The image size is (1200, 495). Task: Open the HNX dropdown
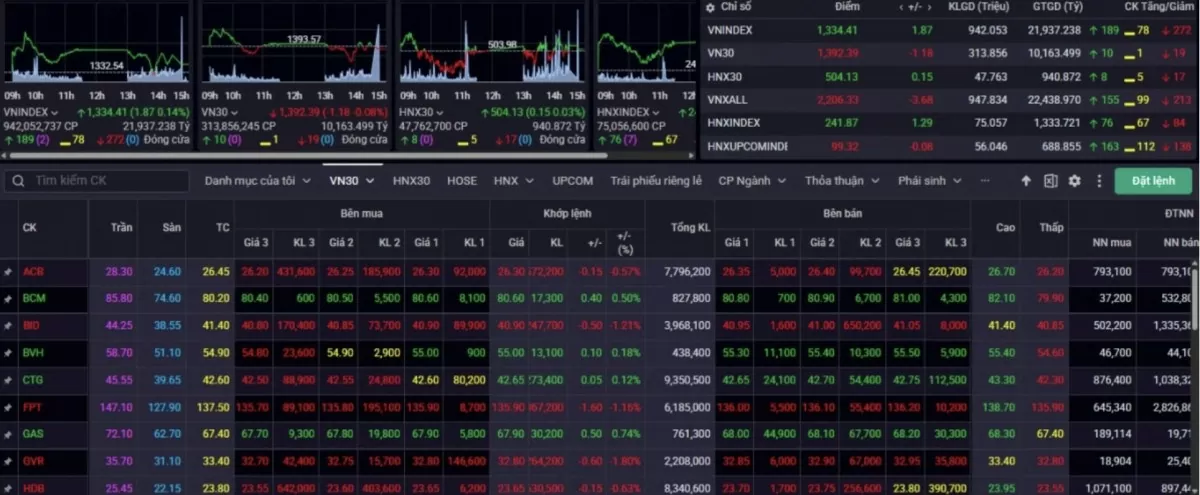(512, 181)
